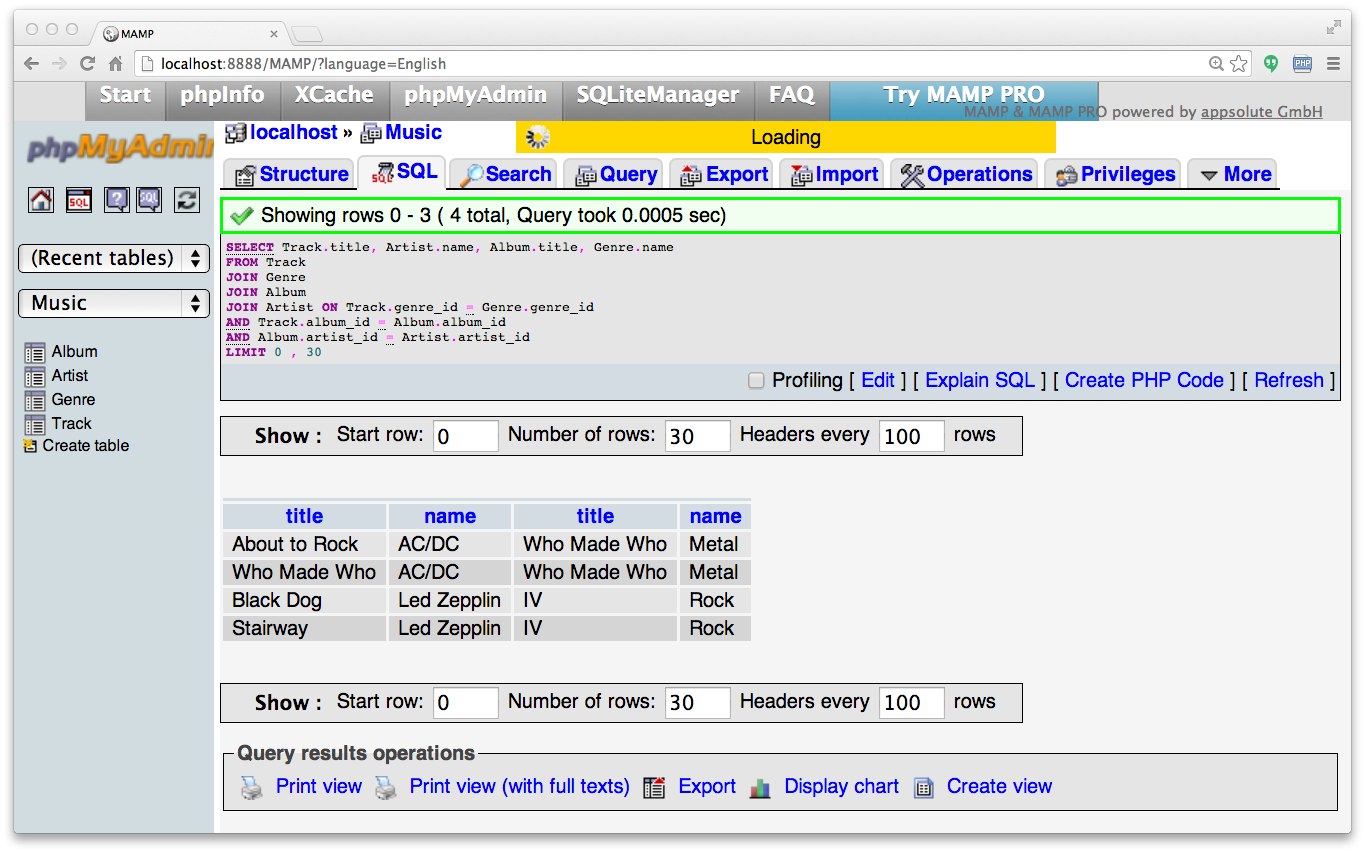
Task: Click the Explain SQL link
Action: 980,380
